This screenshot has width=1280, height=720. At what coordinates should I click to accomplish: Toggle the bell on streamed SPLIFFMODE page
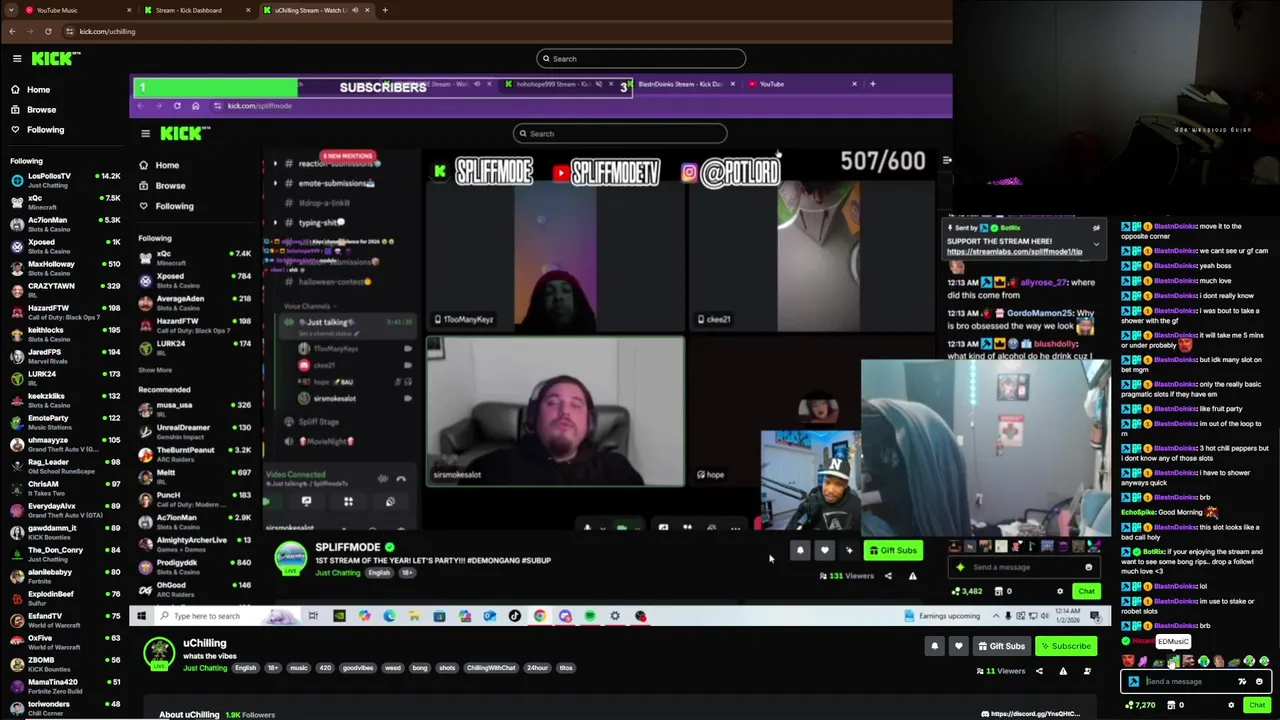coord(800,550)
